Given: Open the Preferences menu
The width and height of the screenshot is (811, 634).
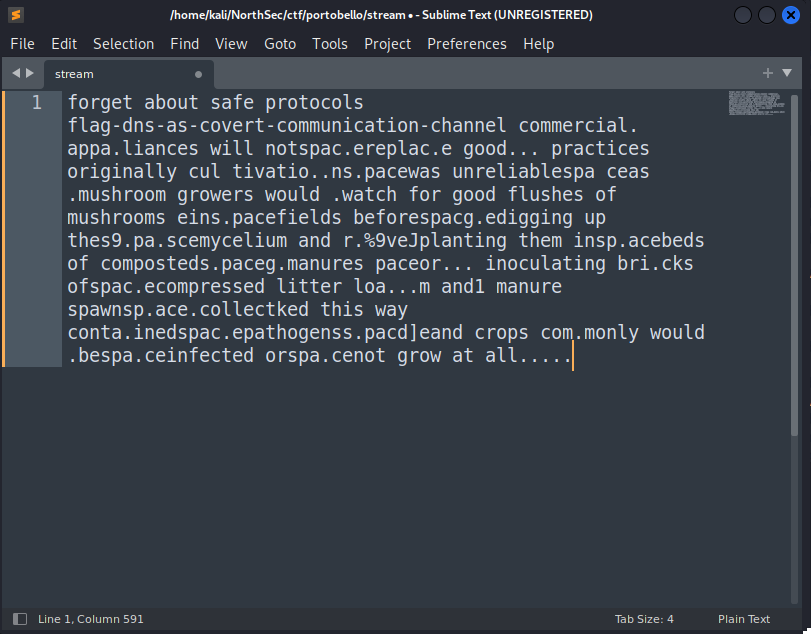Looking at the screenshot, I should coord(467,44).
